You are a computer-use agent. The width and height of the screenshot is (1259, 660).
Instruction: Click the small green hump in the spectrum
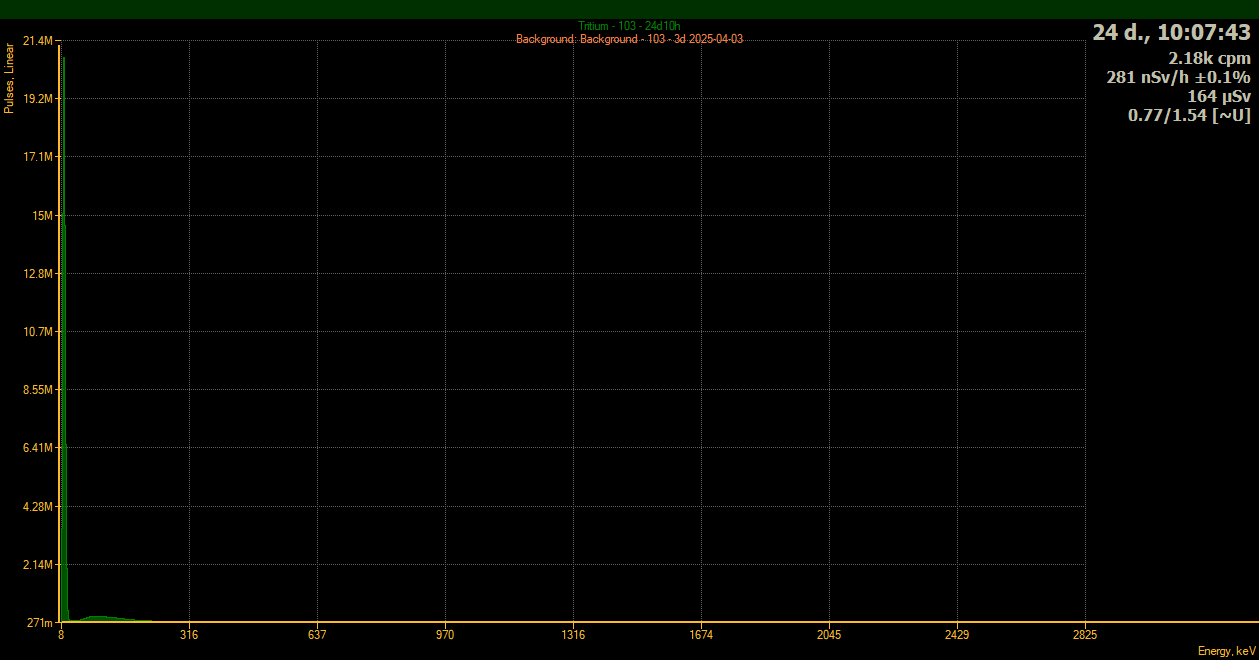(100, 618)
